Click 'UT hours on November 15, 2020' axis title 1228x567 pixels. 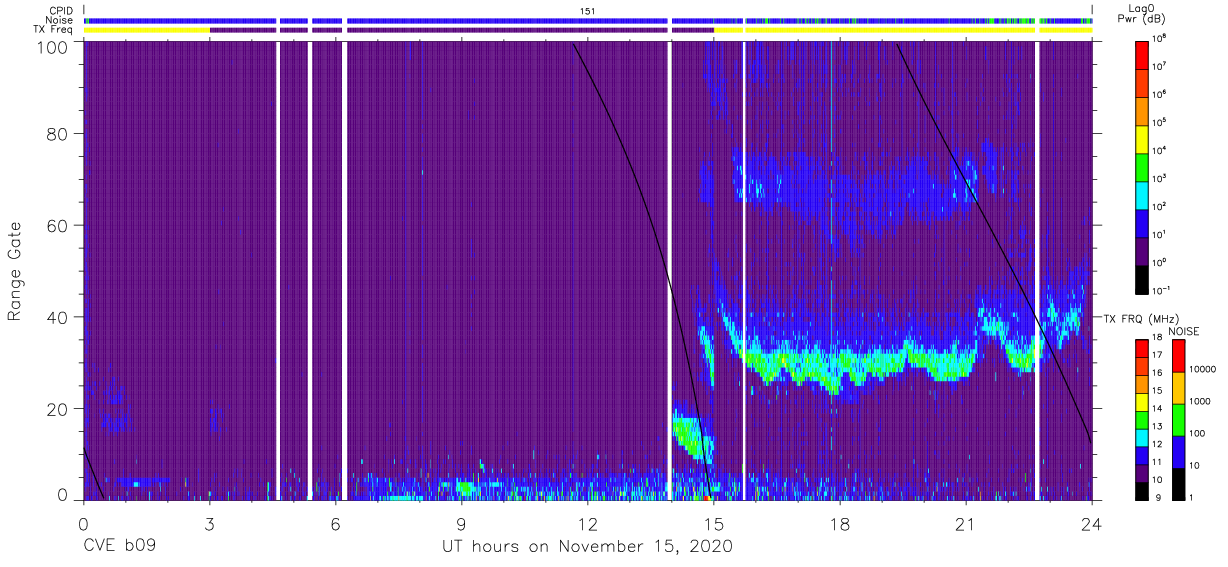[x=587, y=547]
